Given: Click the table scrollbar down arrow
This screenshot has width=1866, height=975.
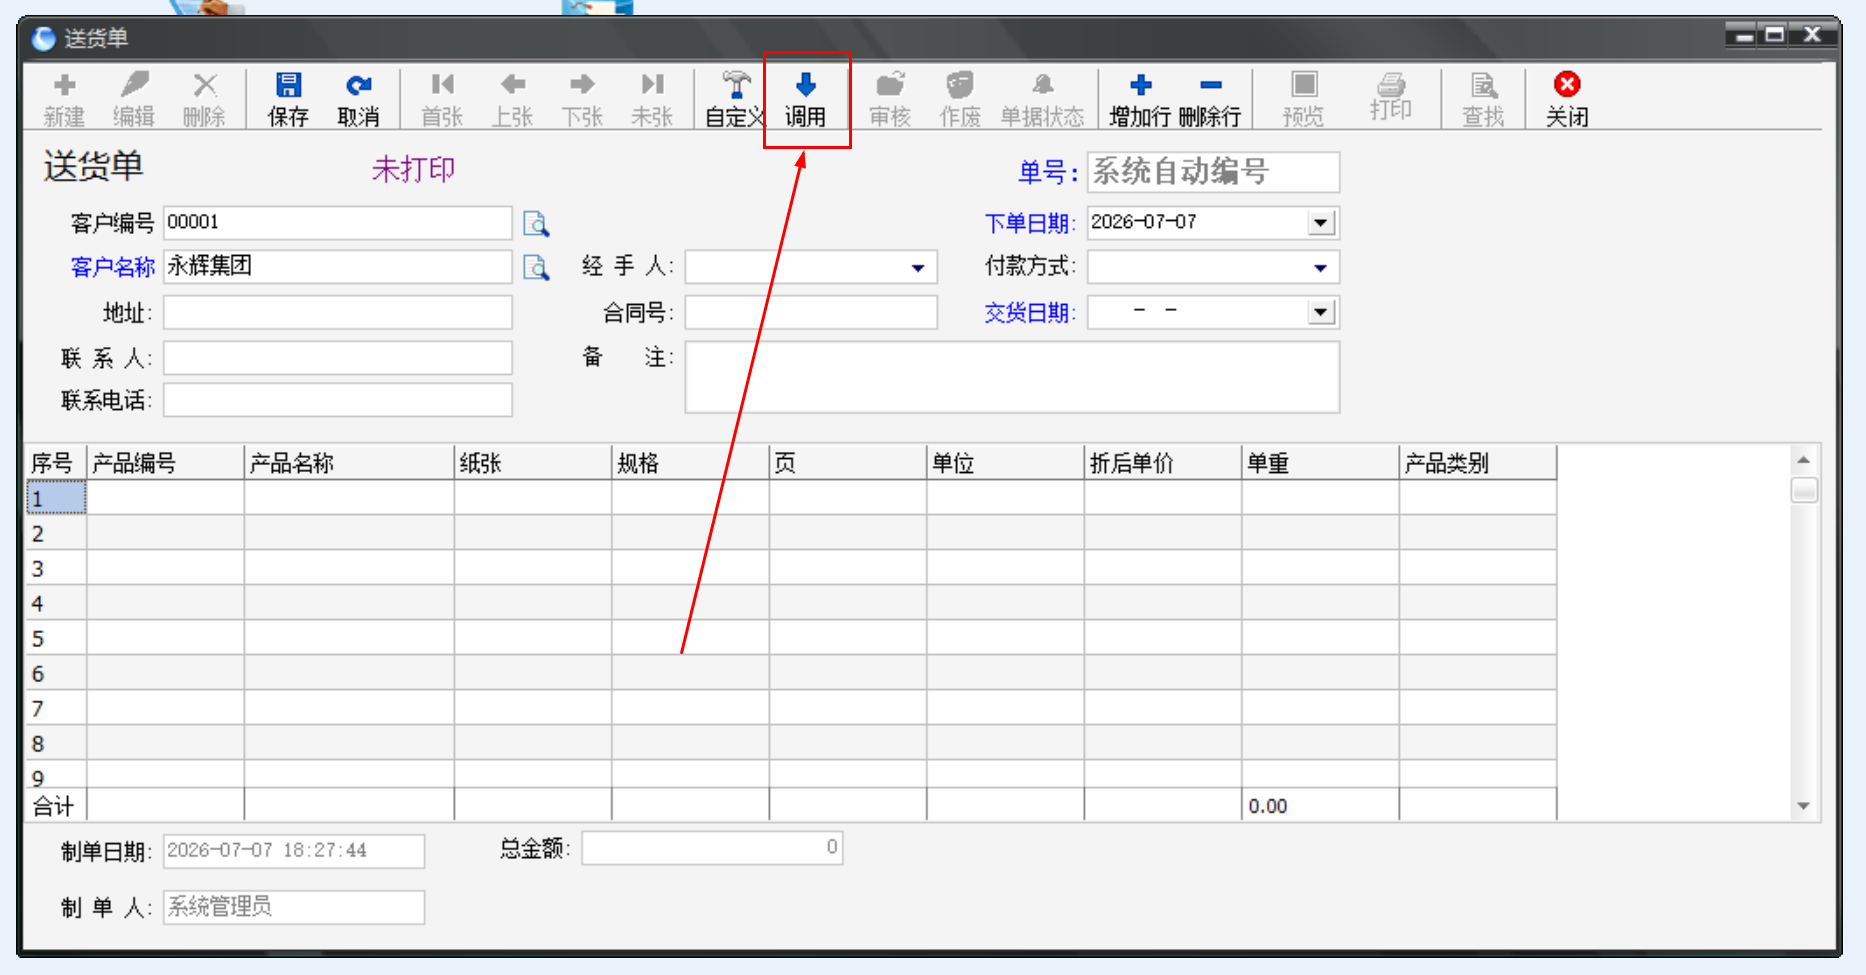Looking at the screenshot, I should coord(1804,806).
